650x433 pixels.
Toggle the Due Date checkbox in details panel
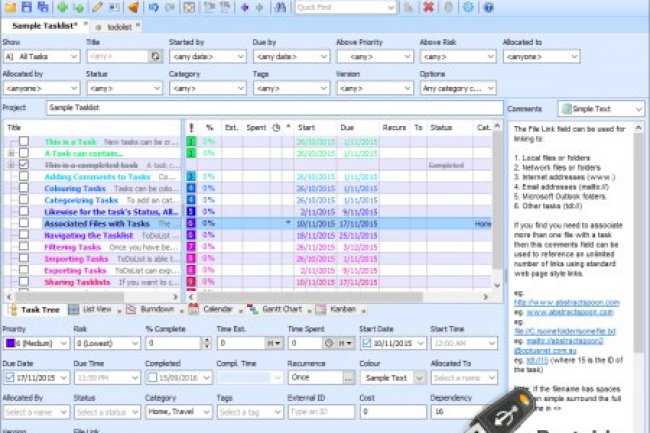[9, 377]
